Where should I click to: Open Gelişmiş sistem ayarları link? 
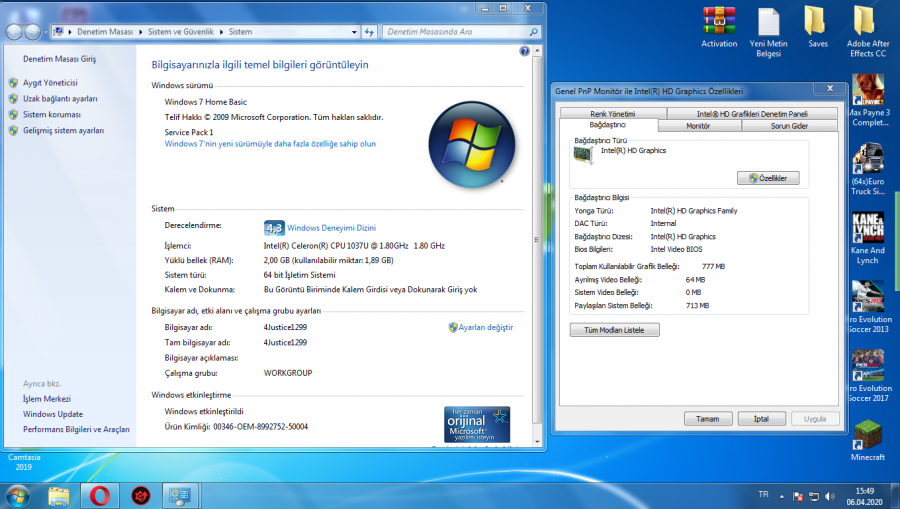tap(63, 131)
